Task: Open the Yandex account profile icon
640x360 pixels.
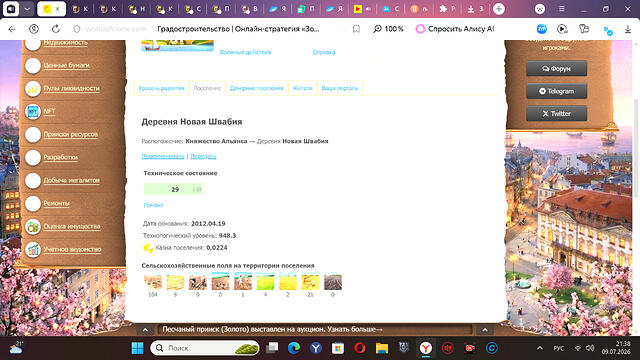Action: [x=34, y=29]
